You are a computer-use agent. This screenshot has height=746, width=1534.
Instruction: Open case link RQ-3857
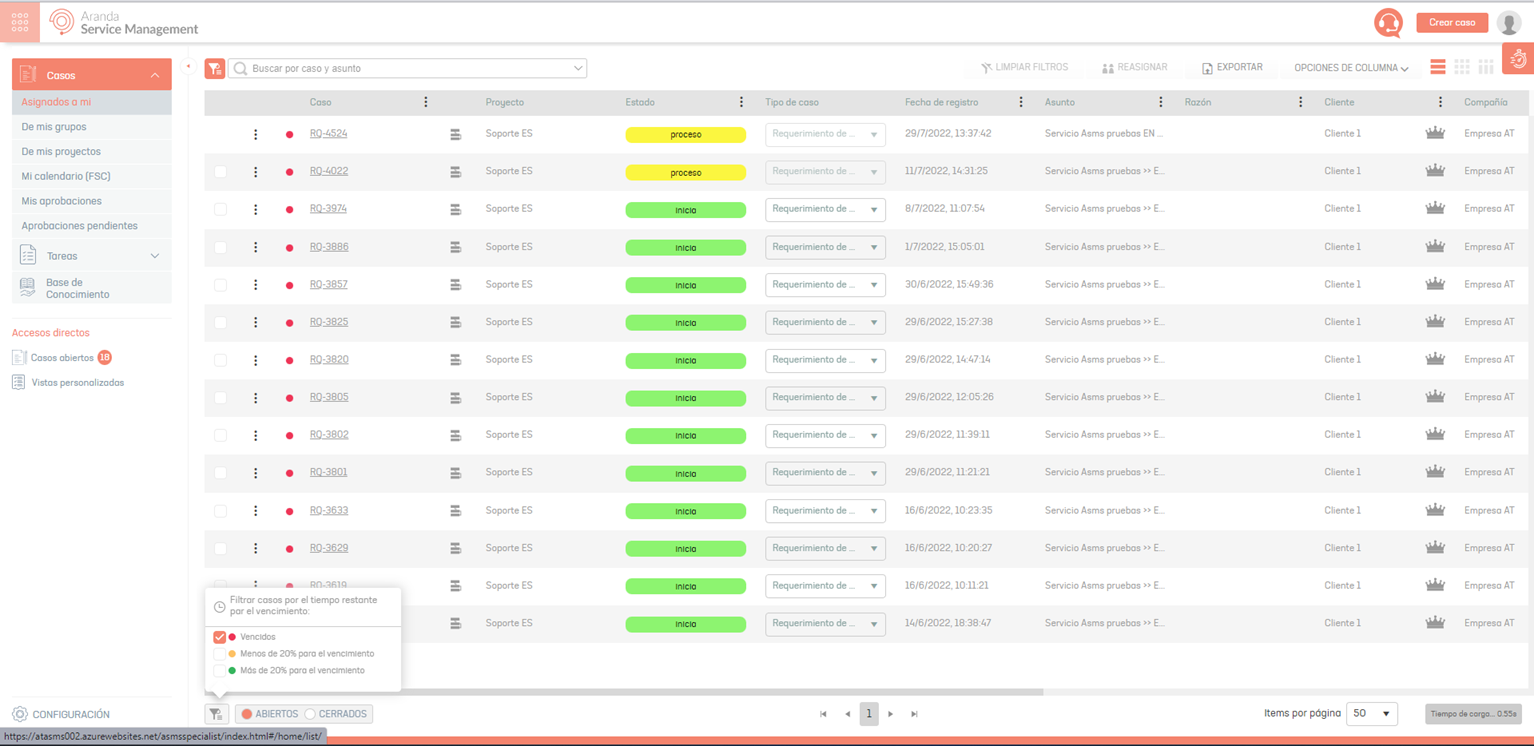329,285
